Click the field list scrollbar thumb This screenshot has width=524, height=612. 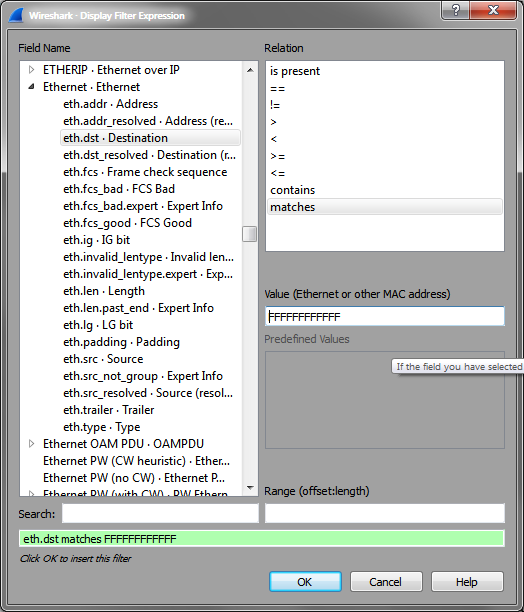250,234
